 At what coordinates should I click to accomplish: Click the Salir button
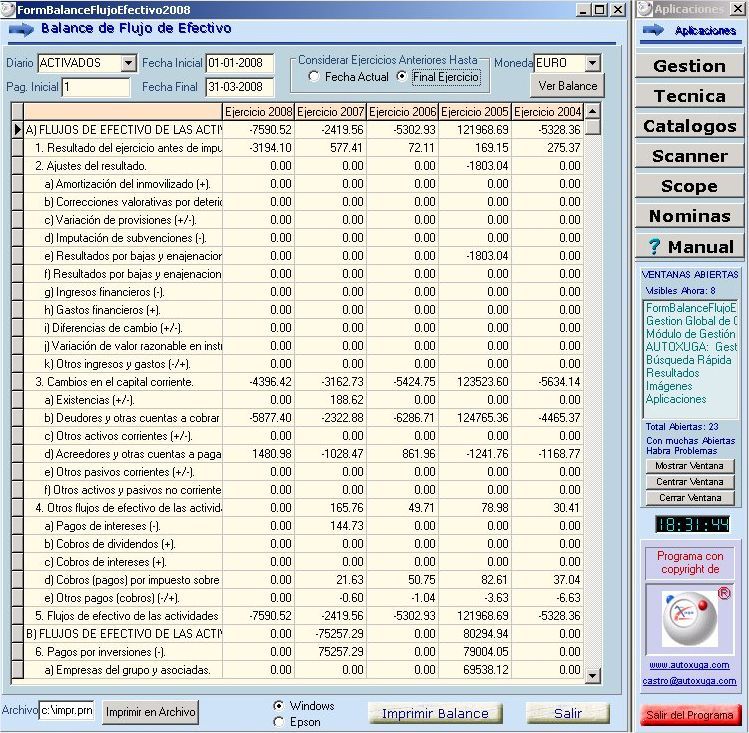pos(567,713)
